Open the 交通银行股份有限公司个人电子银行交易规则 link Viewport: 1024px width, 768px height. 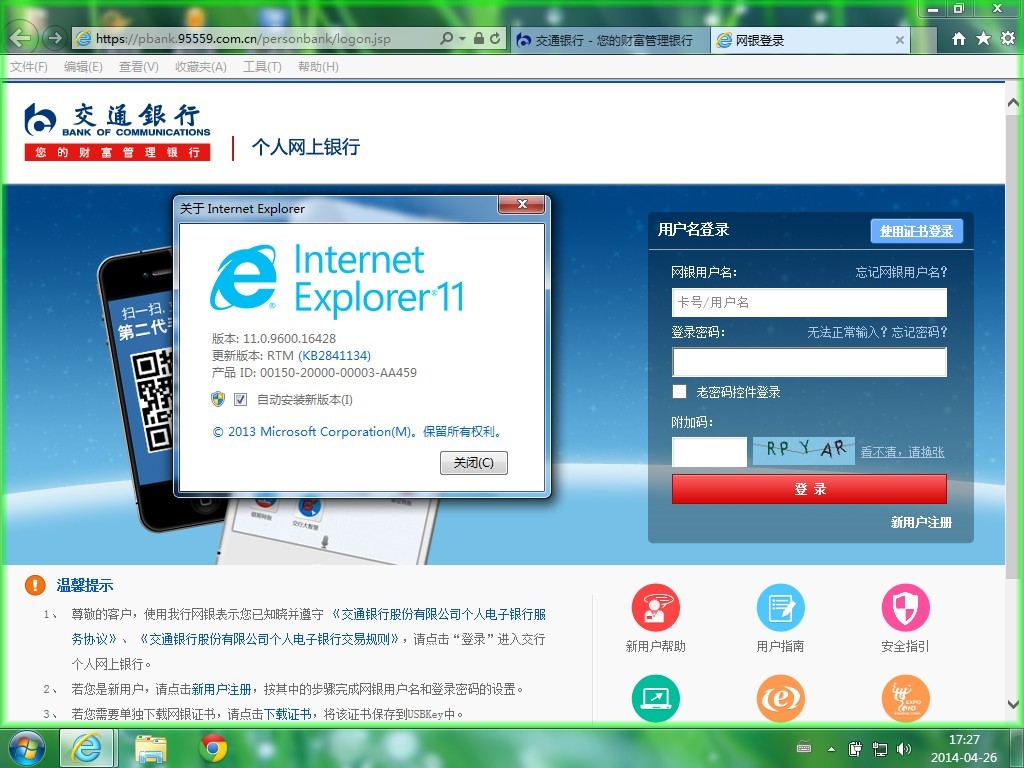tap(270, 639)
